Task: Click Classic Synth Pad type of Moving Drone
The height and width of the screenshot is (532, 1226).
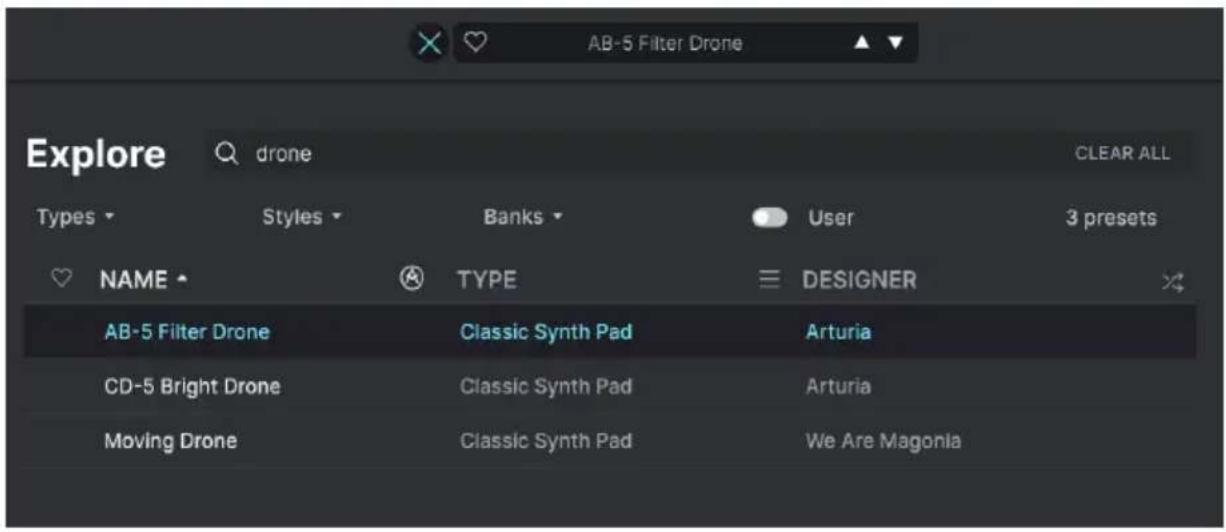Action: [546, 440]
